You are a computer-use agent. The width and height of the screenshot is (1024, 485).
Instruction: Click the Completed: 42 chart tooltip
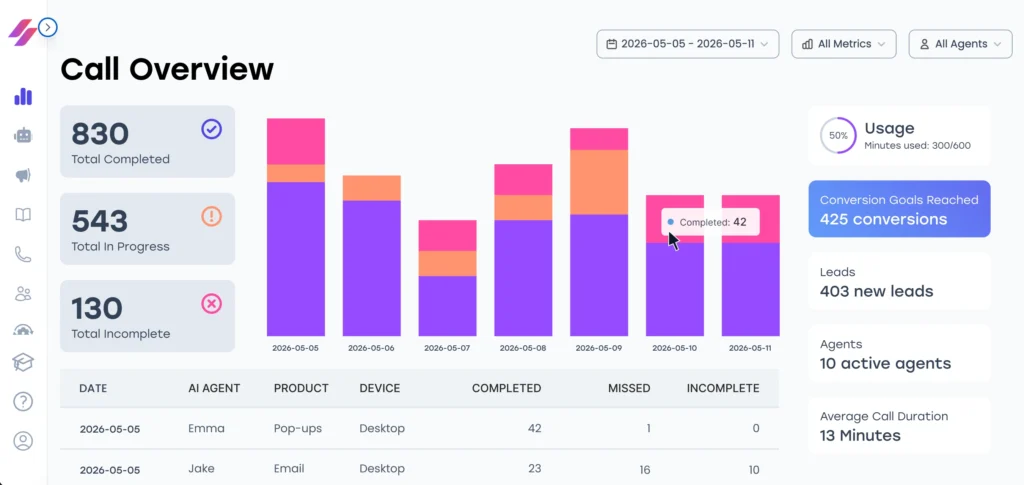click(711, 222)
